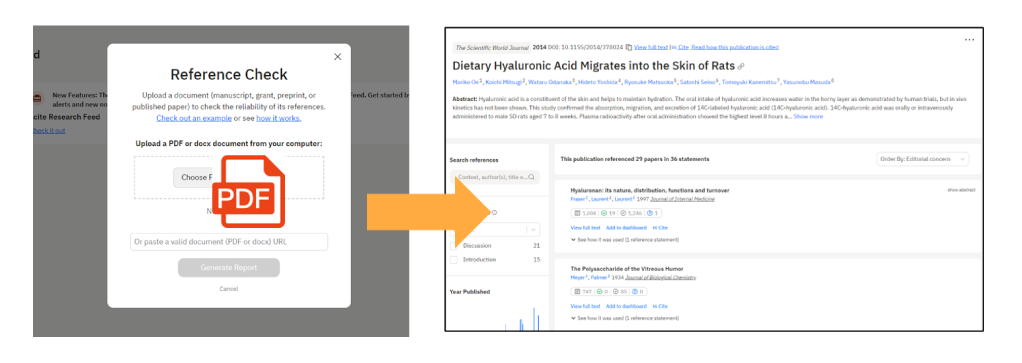Copy the DOI using the copy icon
Screen dimensions: 1022x363
click(x=628, y=47)
